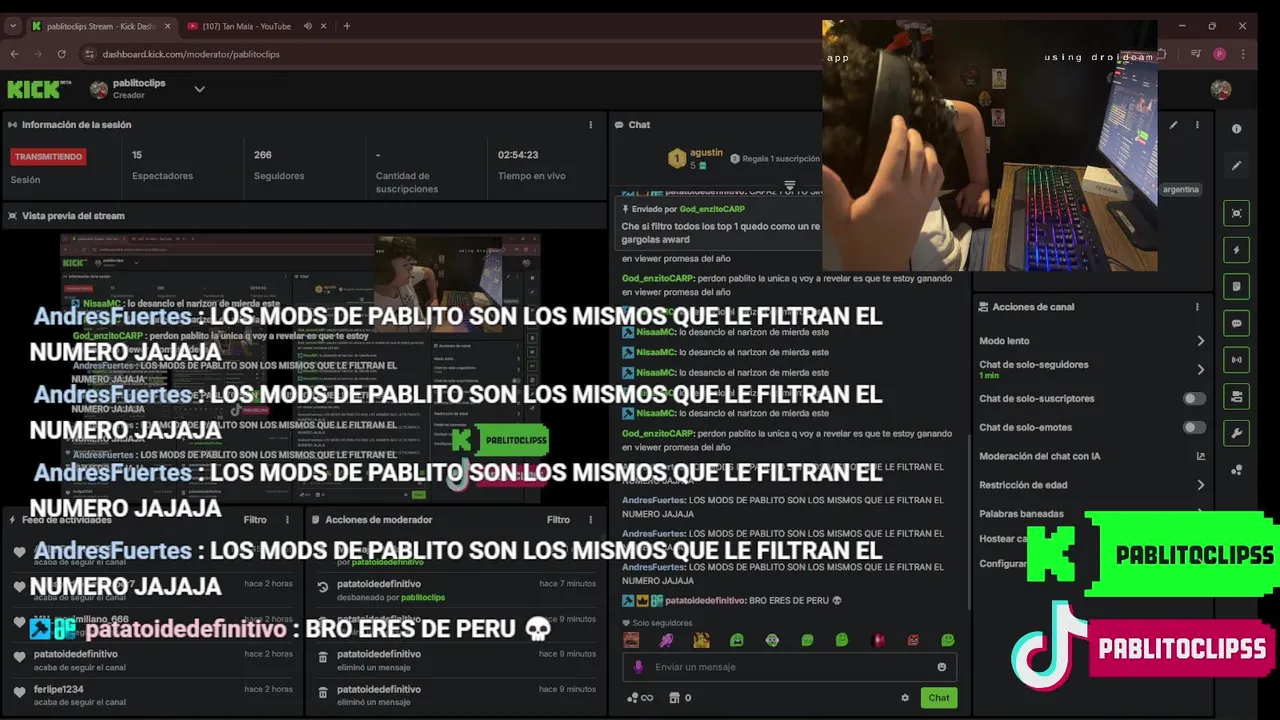The height and width of the screenshot is (720, 1280).
Task: Insert the angry red emote in the row
Action: pyautogui.click(x=913, y=640)
